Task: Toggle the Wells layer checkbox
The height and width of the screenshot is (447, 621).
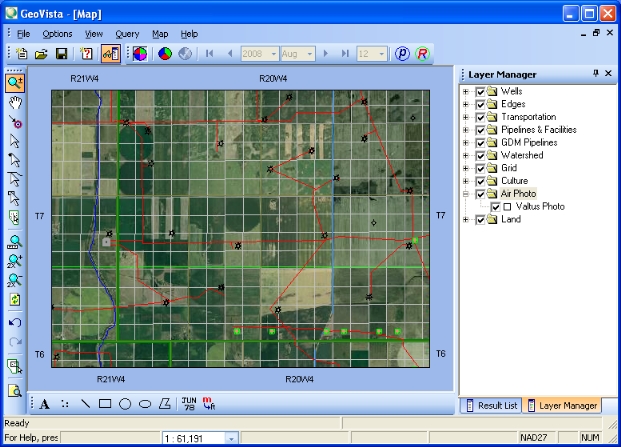Action: (x=481, y=92)
